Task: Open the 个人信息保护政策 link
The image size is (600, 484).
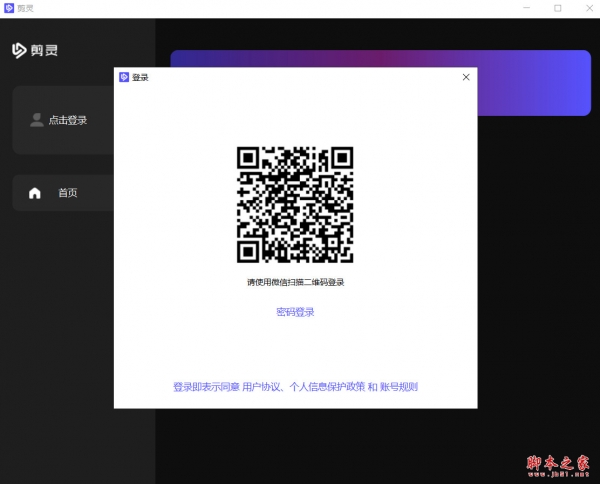Action: click(326, 387)
